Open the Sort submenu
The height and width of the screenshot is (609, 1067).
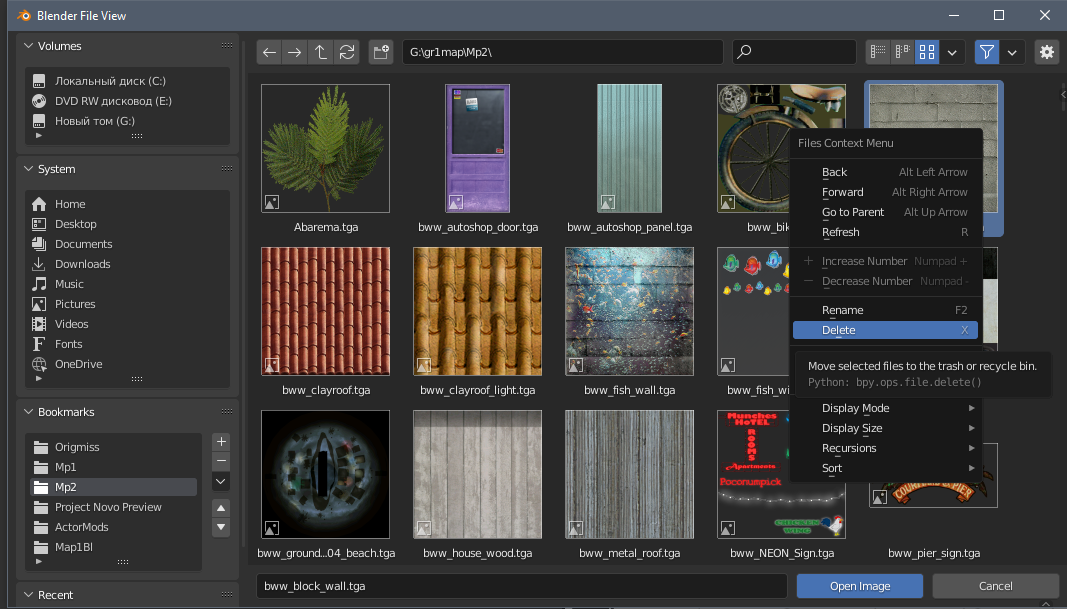tap(885, 468)
